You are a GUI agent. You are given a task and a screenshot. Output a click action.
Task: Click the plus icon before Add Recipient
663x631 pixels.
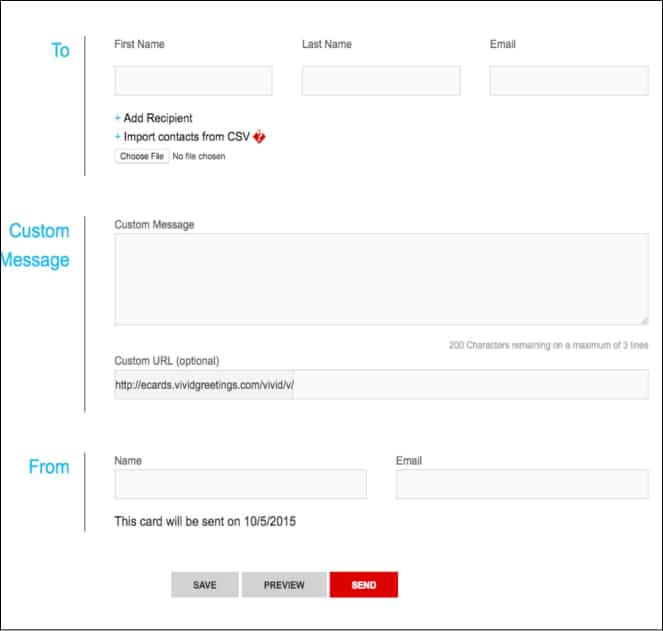point(117,118)
